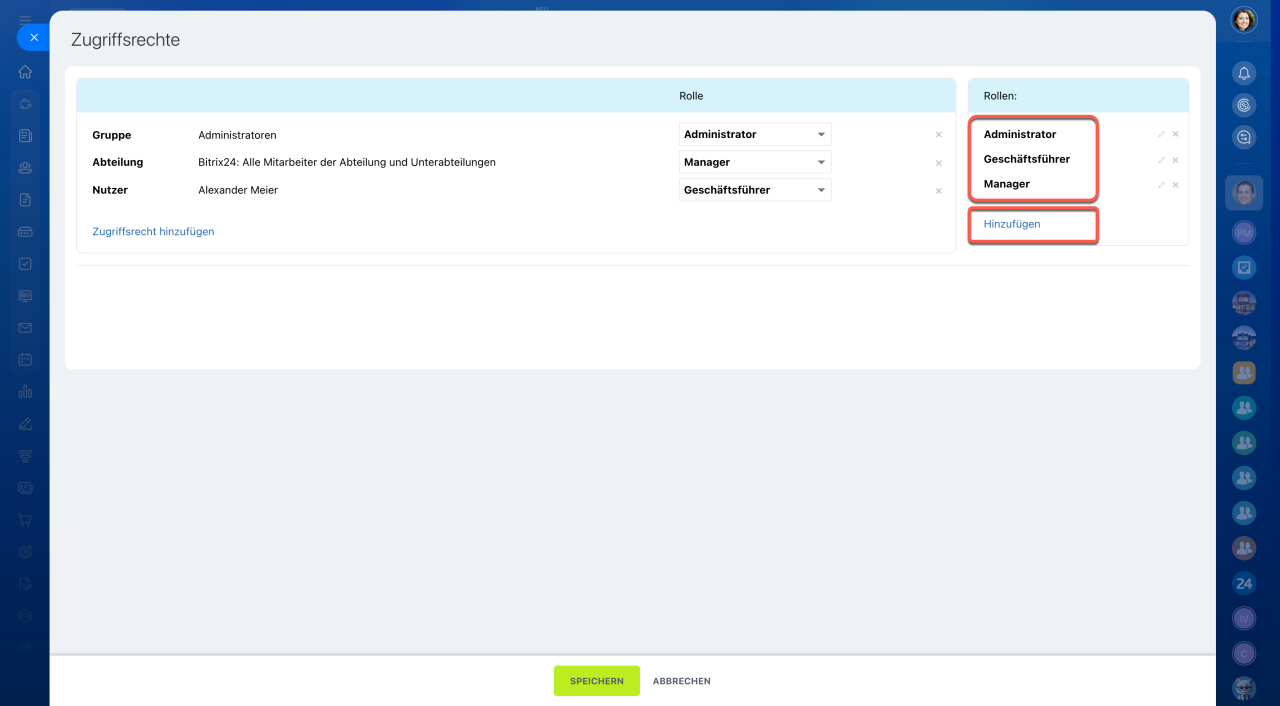The height and width of the screenshot is (706, 1280).
Task: Click the Abbrechen button
Action: pyautogui.click(x=682, y=681)
